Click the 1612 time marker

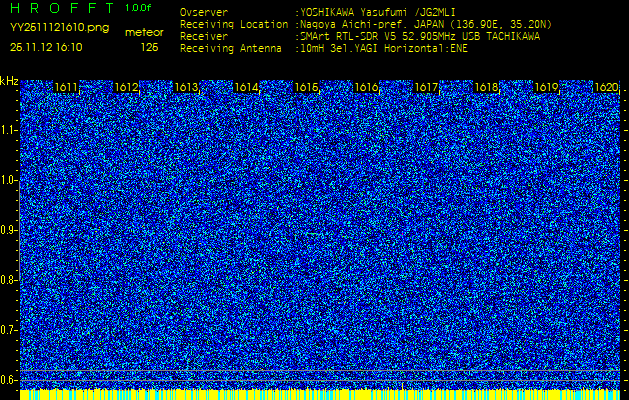[x=126, y=87]
